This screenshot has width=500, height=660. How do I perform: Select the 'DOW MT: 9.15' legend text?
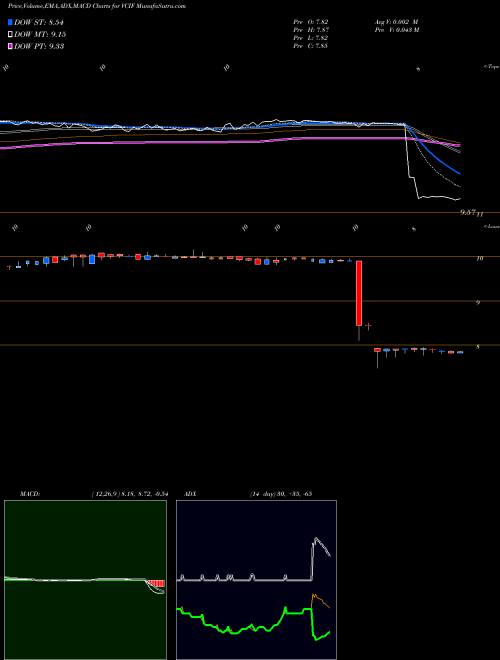coord(40,34)
